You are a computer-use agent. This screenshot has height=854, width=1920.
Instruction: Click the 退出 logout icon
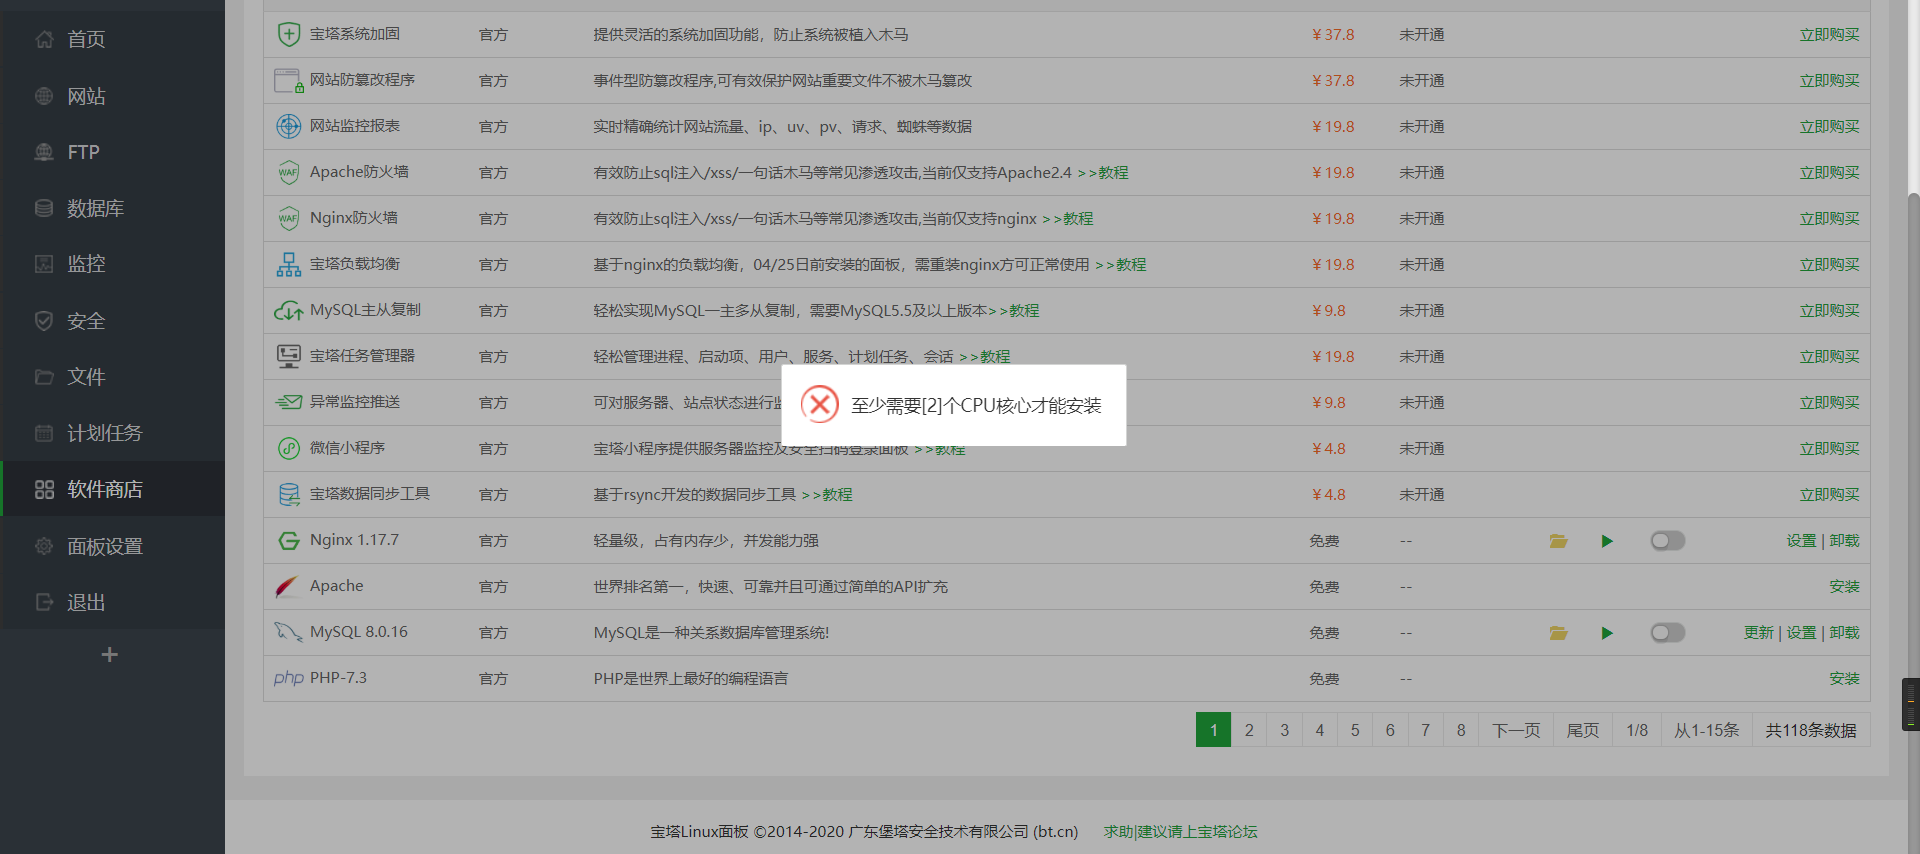point(44,602)
